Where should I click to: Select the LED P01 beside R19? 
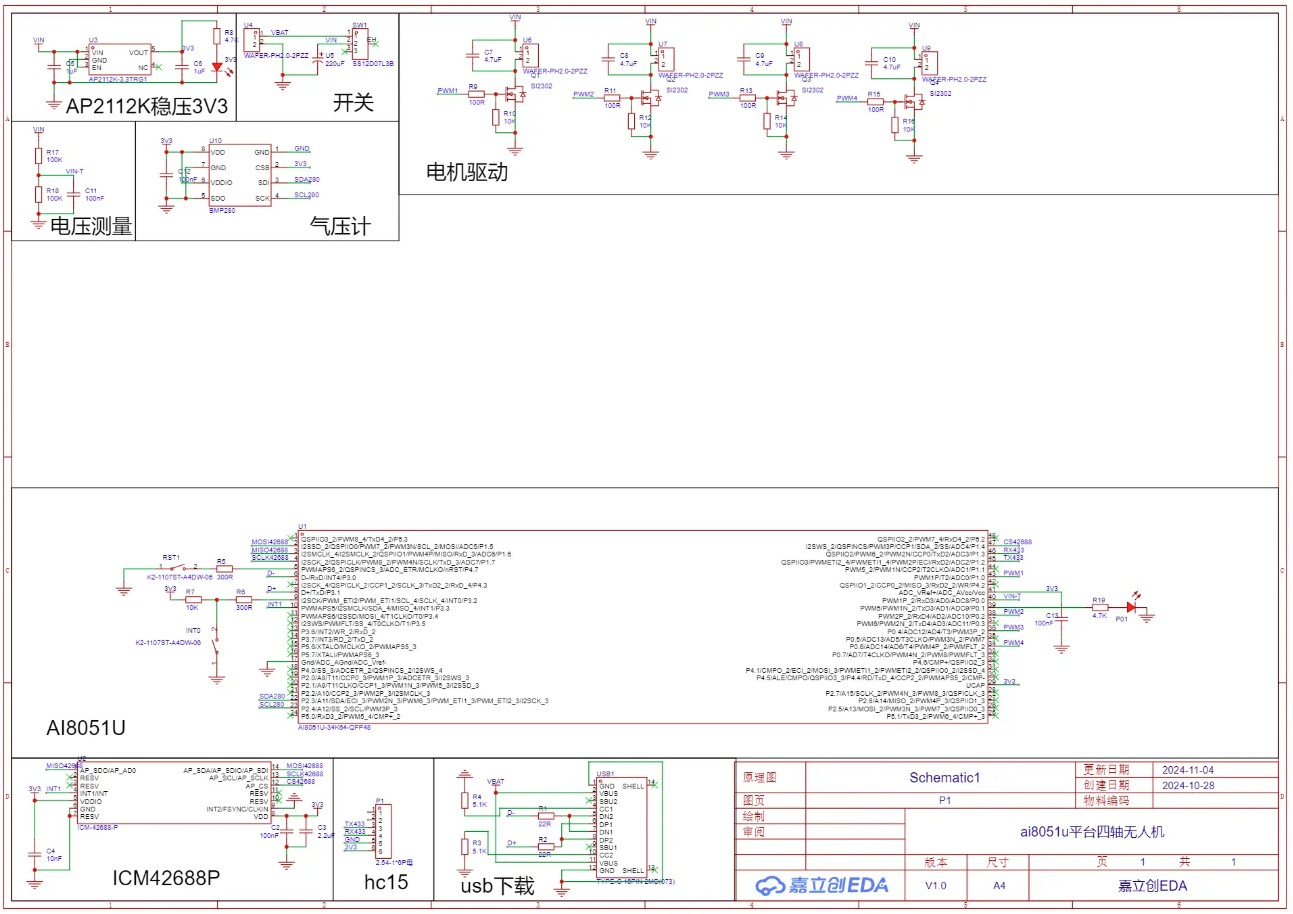(x=1132, y=606)
